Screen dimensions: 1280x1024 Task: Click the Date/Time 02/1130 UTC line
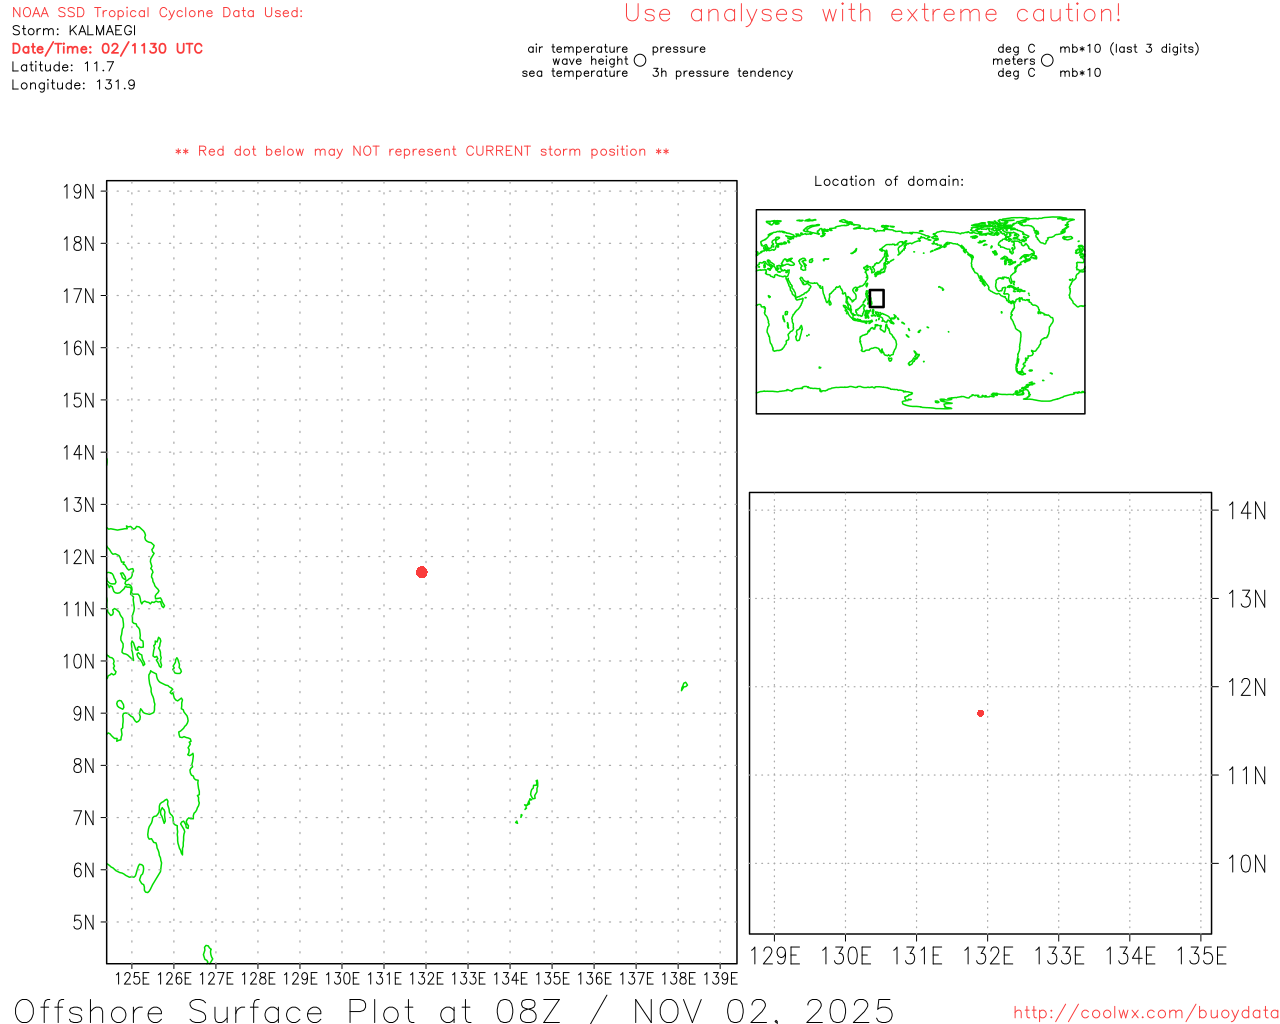(107, 49)
